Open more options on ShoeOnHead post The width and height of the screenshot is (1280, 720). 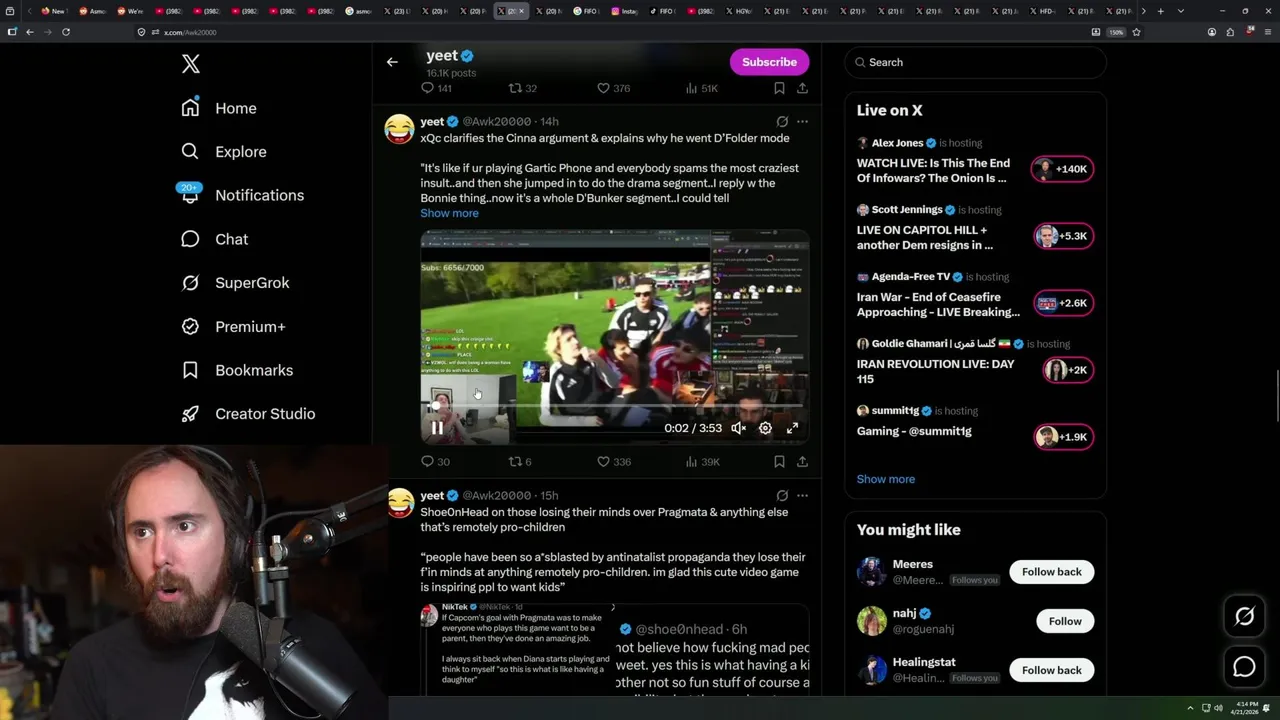pyautogui.click(x=802, y=495)
